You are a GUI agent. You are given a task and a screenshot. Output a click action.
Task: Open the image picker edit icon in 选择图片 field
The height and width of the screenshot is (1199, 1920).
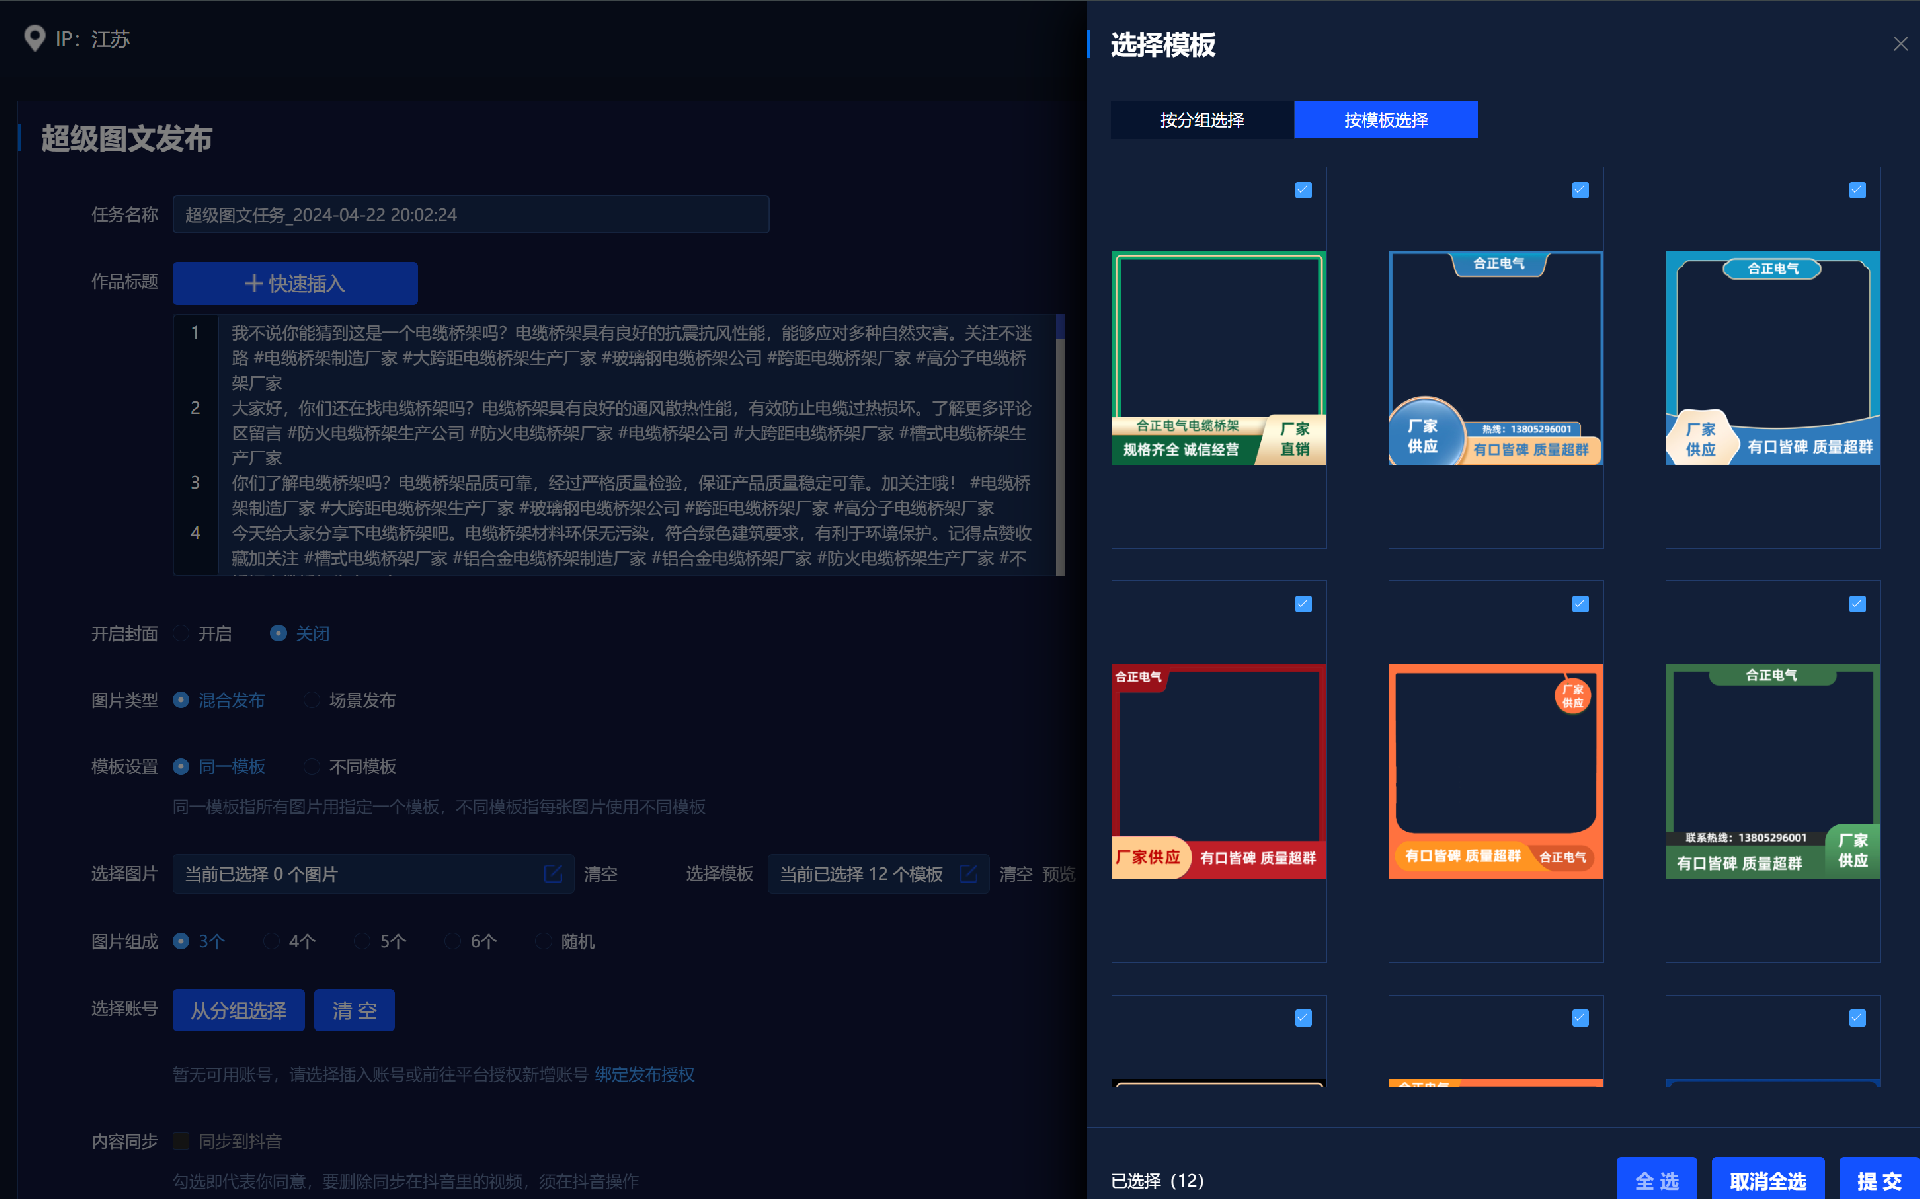pos(553,874)
